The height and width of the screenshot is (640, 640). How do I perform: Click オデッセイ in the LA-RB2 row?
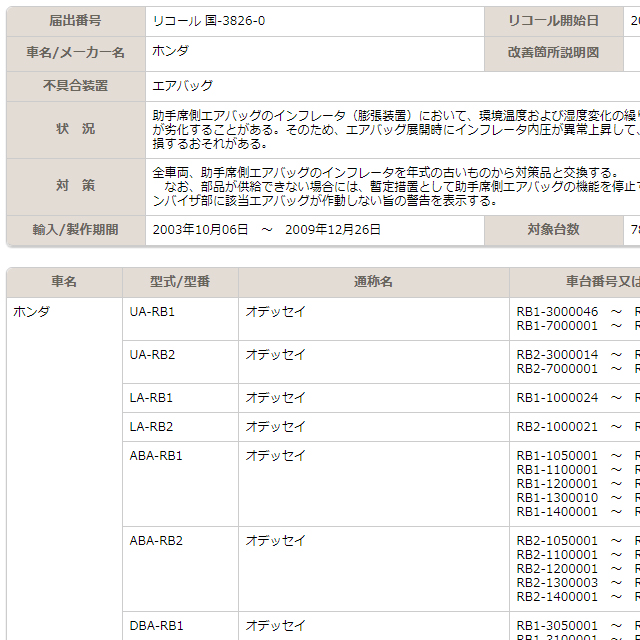(276, 427)
